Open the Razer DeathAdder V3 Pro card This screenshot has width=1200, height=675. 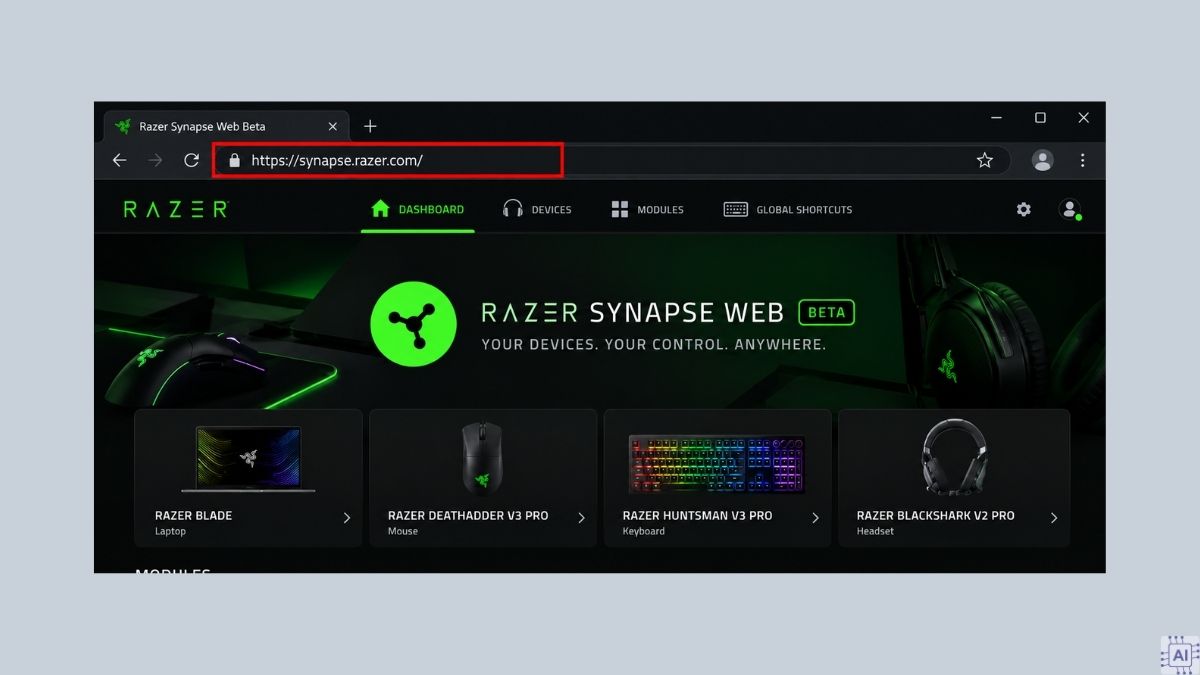(483, 478)
